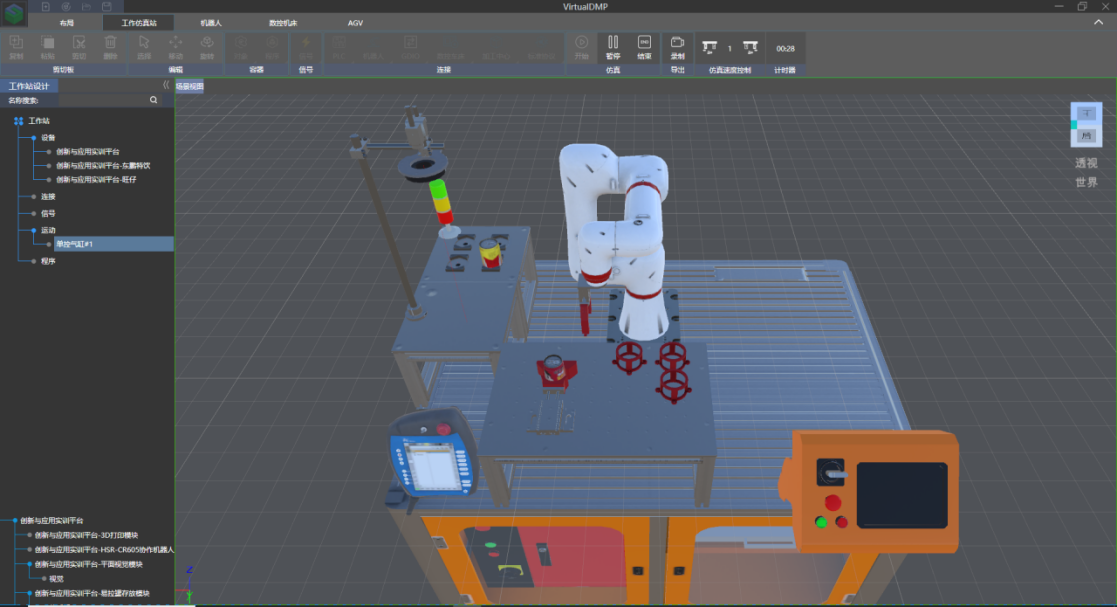Switch to the AGV tab
The height and width of the screenshot is (607, 1117).
click(x=355, y=23)
